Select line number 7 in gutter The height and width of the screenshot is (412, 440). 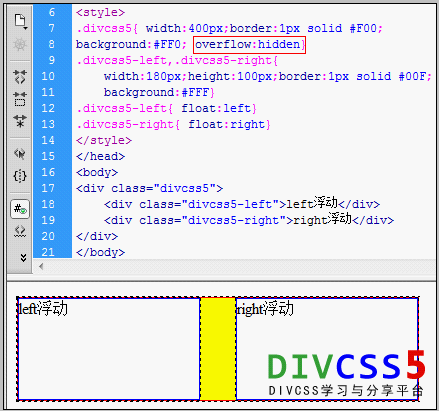pyautogui.click(x=52, y=28)
